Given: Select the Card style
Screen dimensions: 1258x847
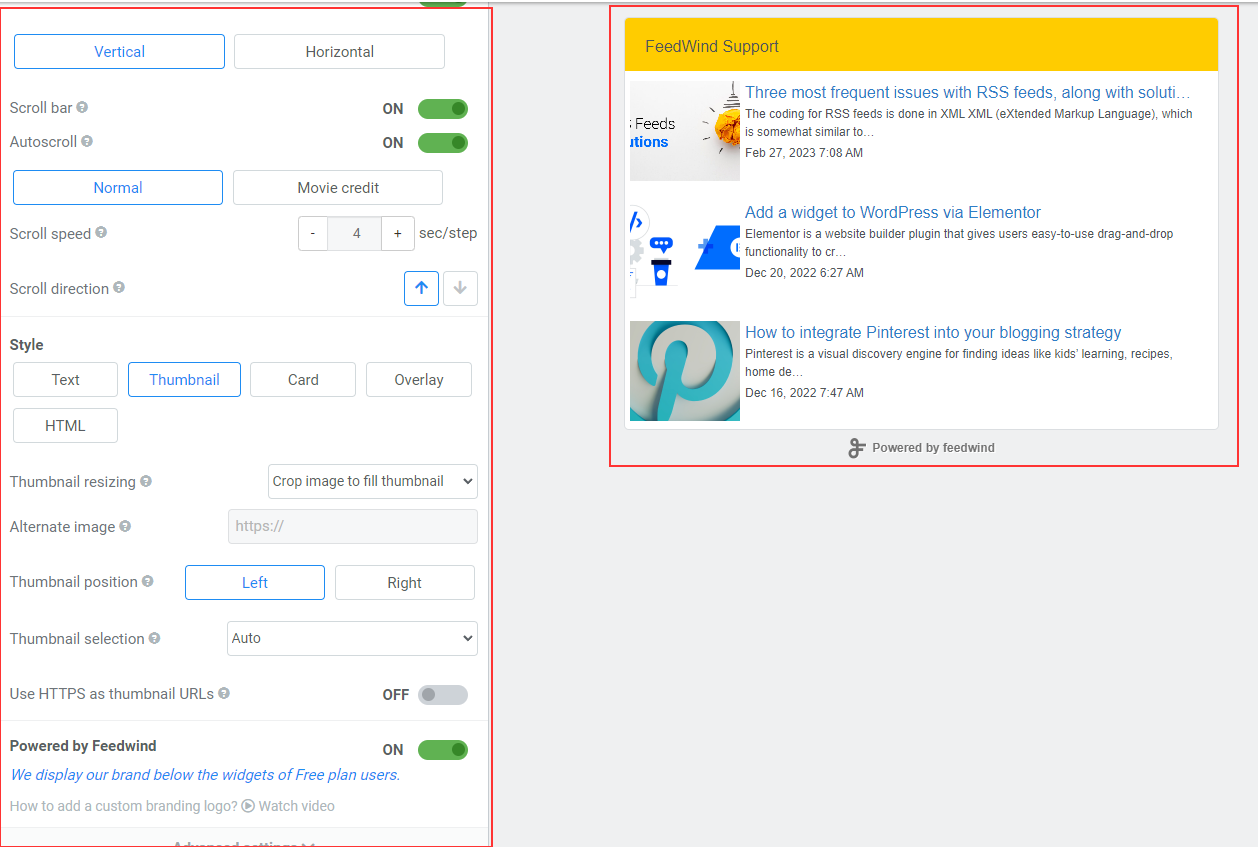Looking at the screenshot, I should point(303,380).
